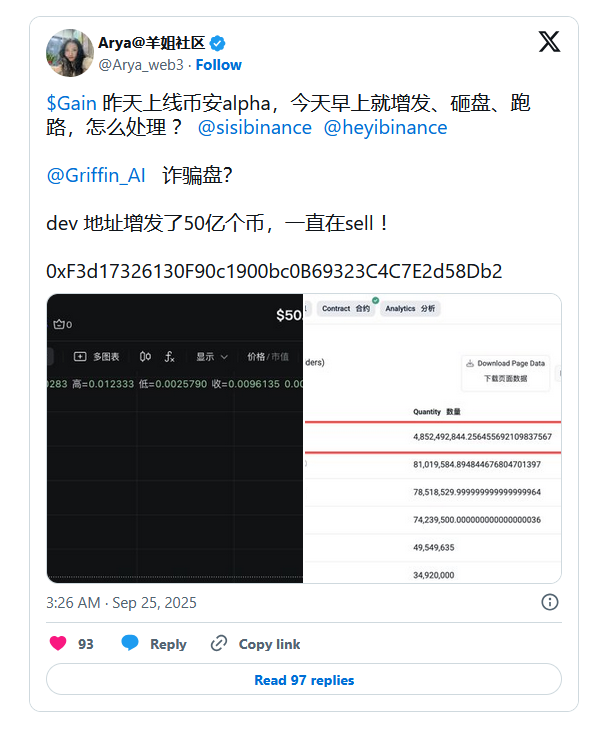Click the chain link copy icon
The width and height of the screenshot is (600, 733).
[x=218, y=644]
